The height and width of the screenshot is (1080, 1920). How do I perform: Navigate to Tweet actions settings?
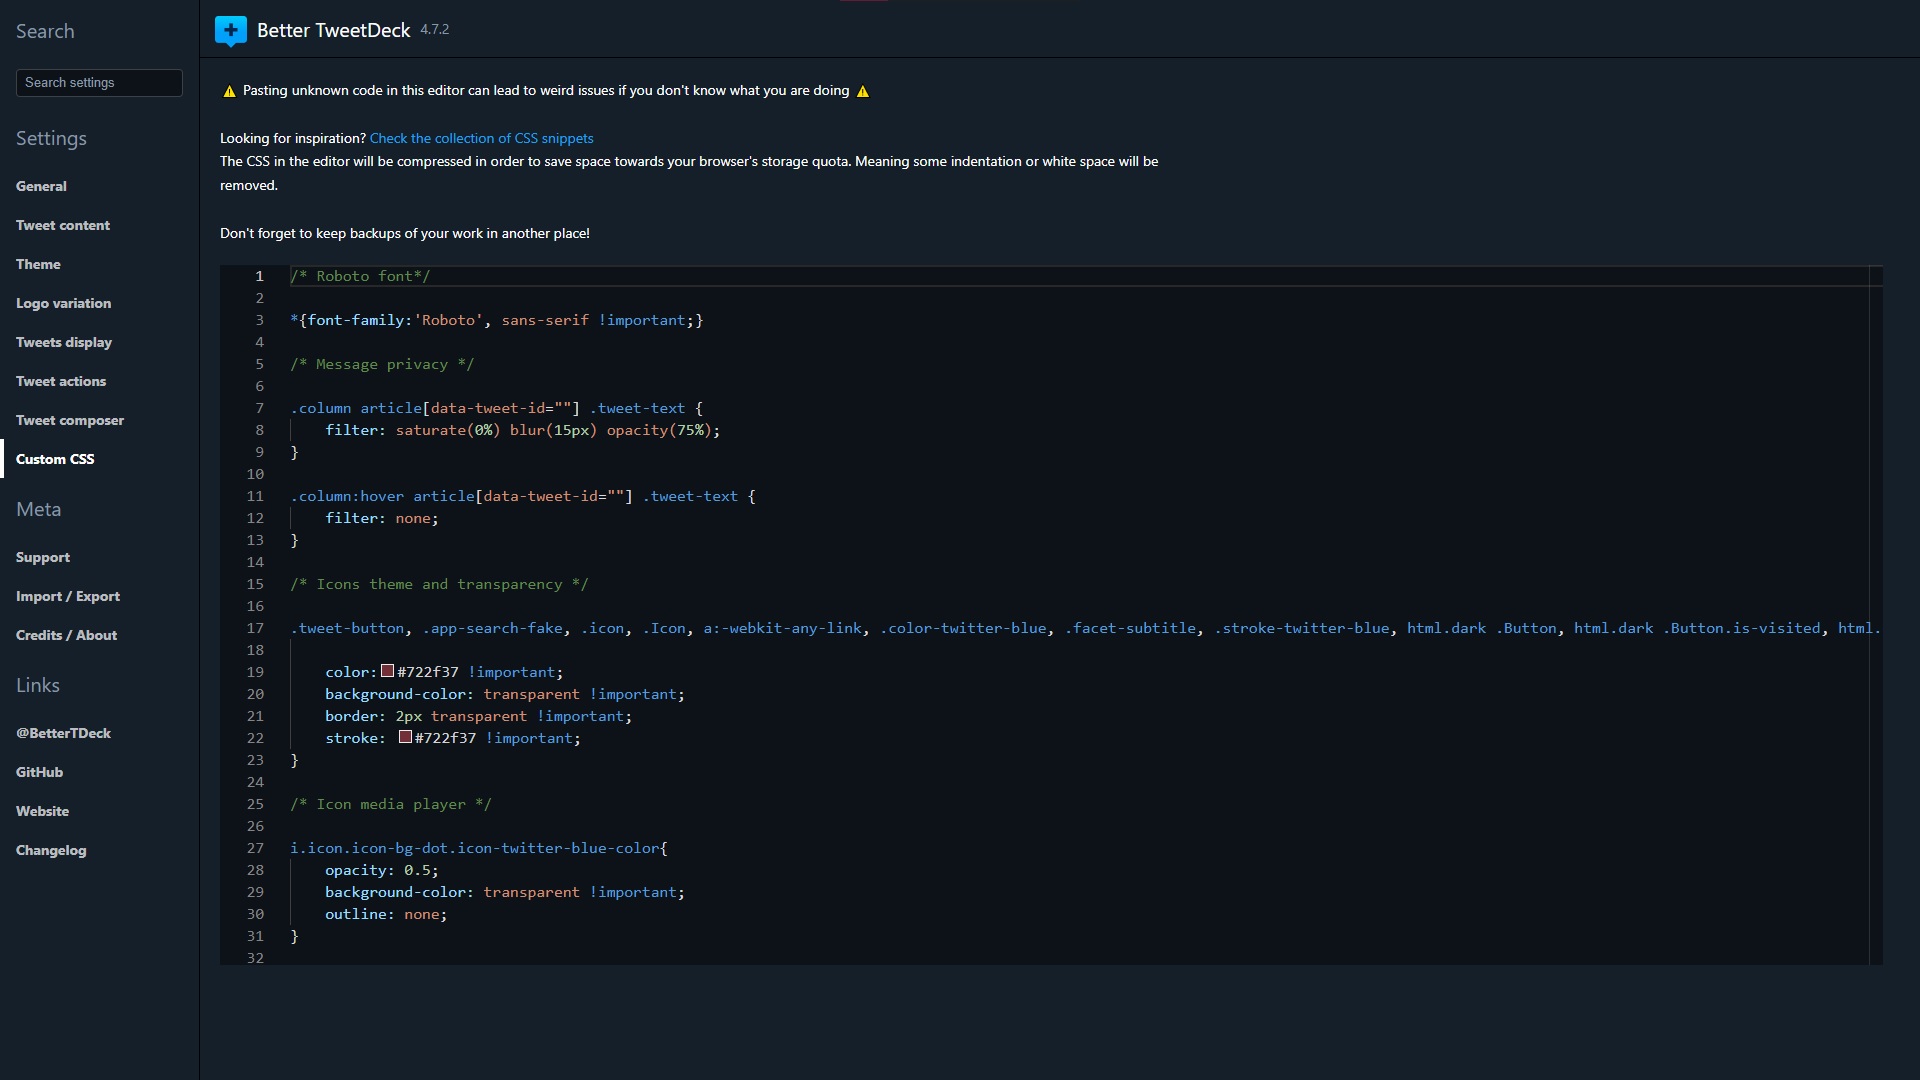(61, 381)
